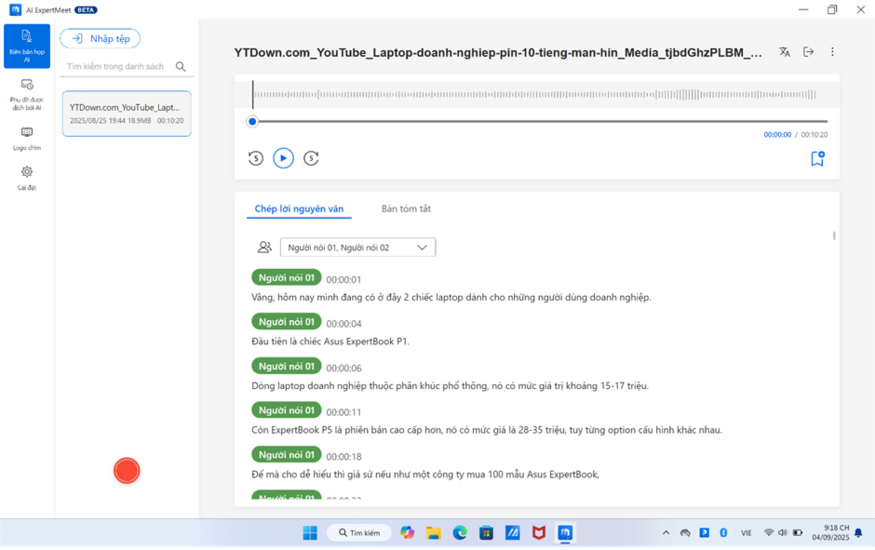875x550 pixels.
Task: Show hidden icons in the Windows system tray
Action: click(666, 533)
